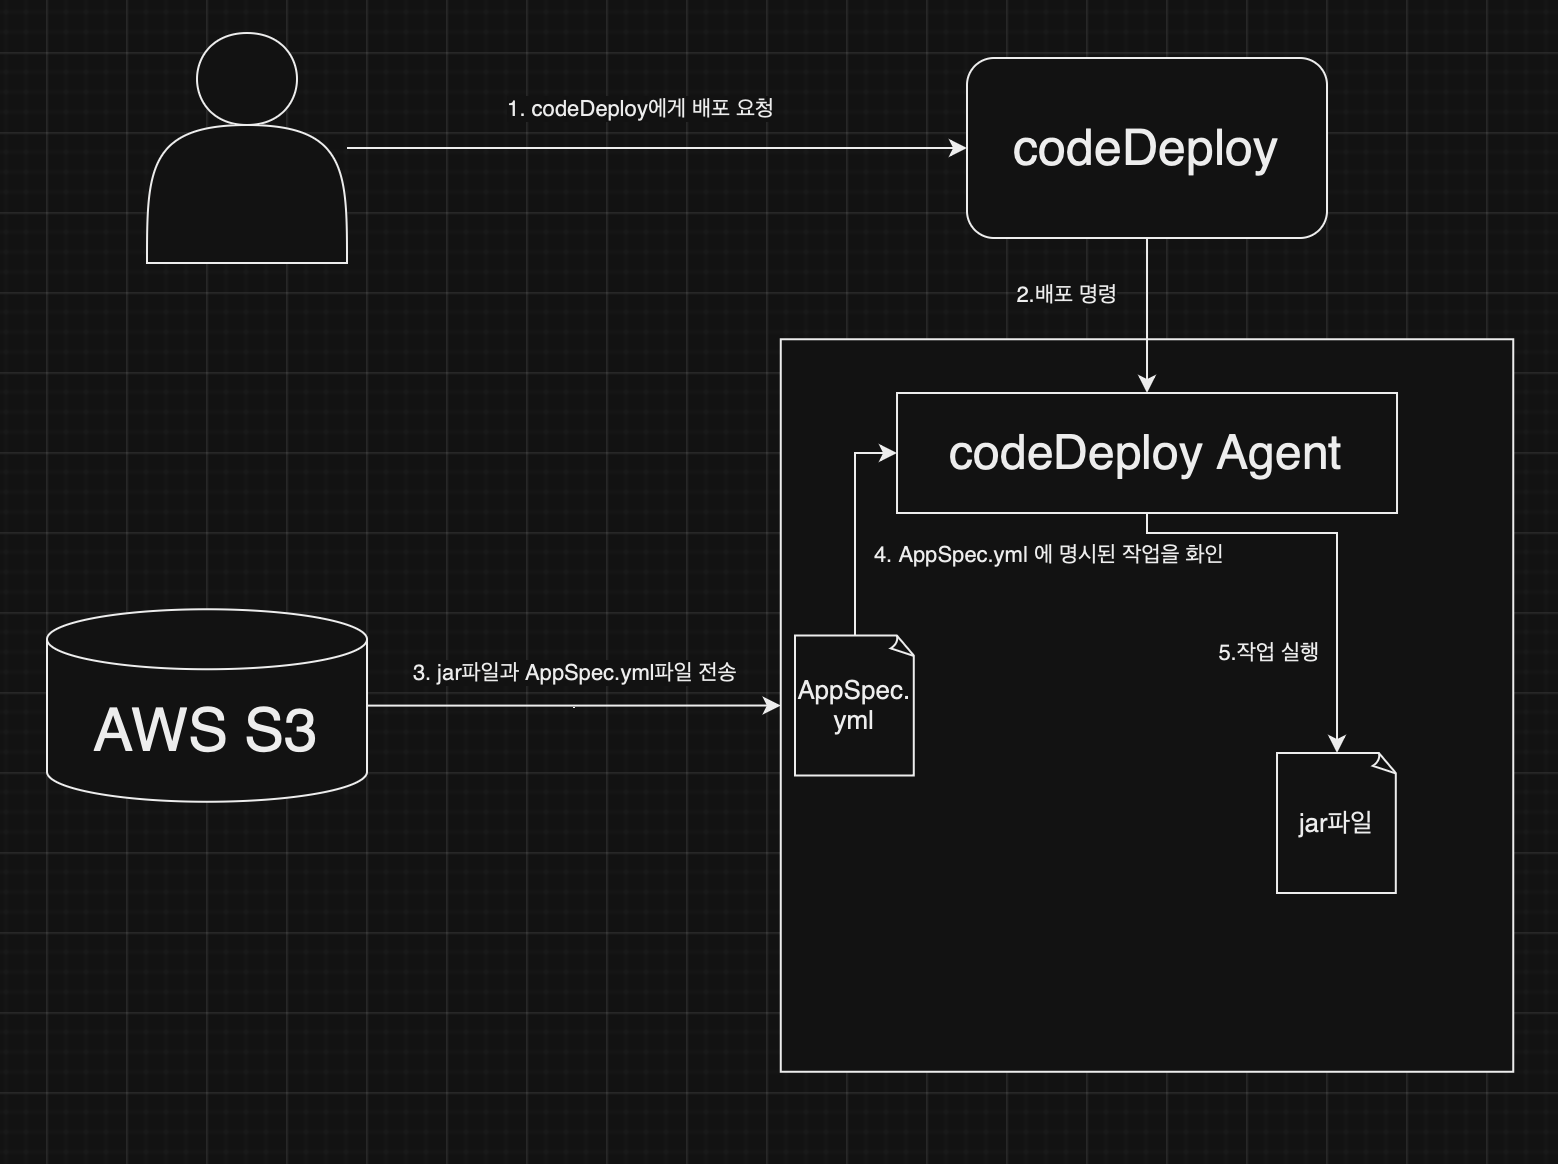The height and width of the screenshot is (1164, 1558).
Task: Select the user person figure shape
Action: pyautogui.click(x=247, y=149)
